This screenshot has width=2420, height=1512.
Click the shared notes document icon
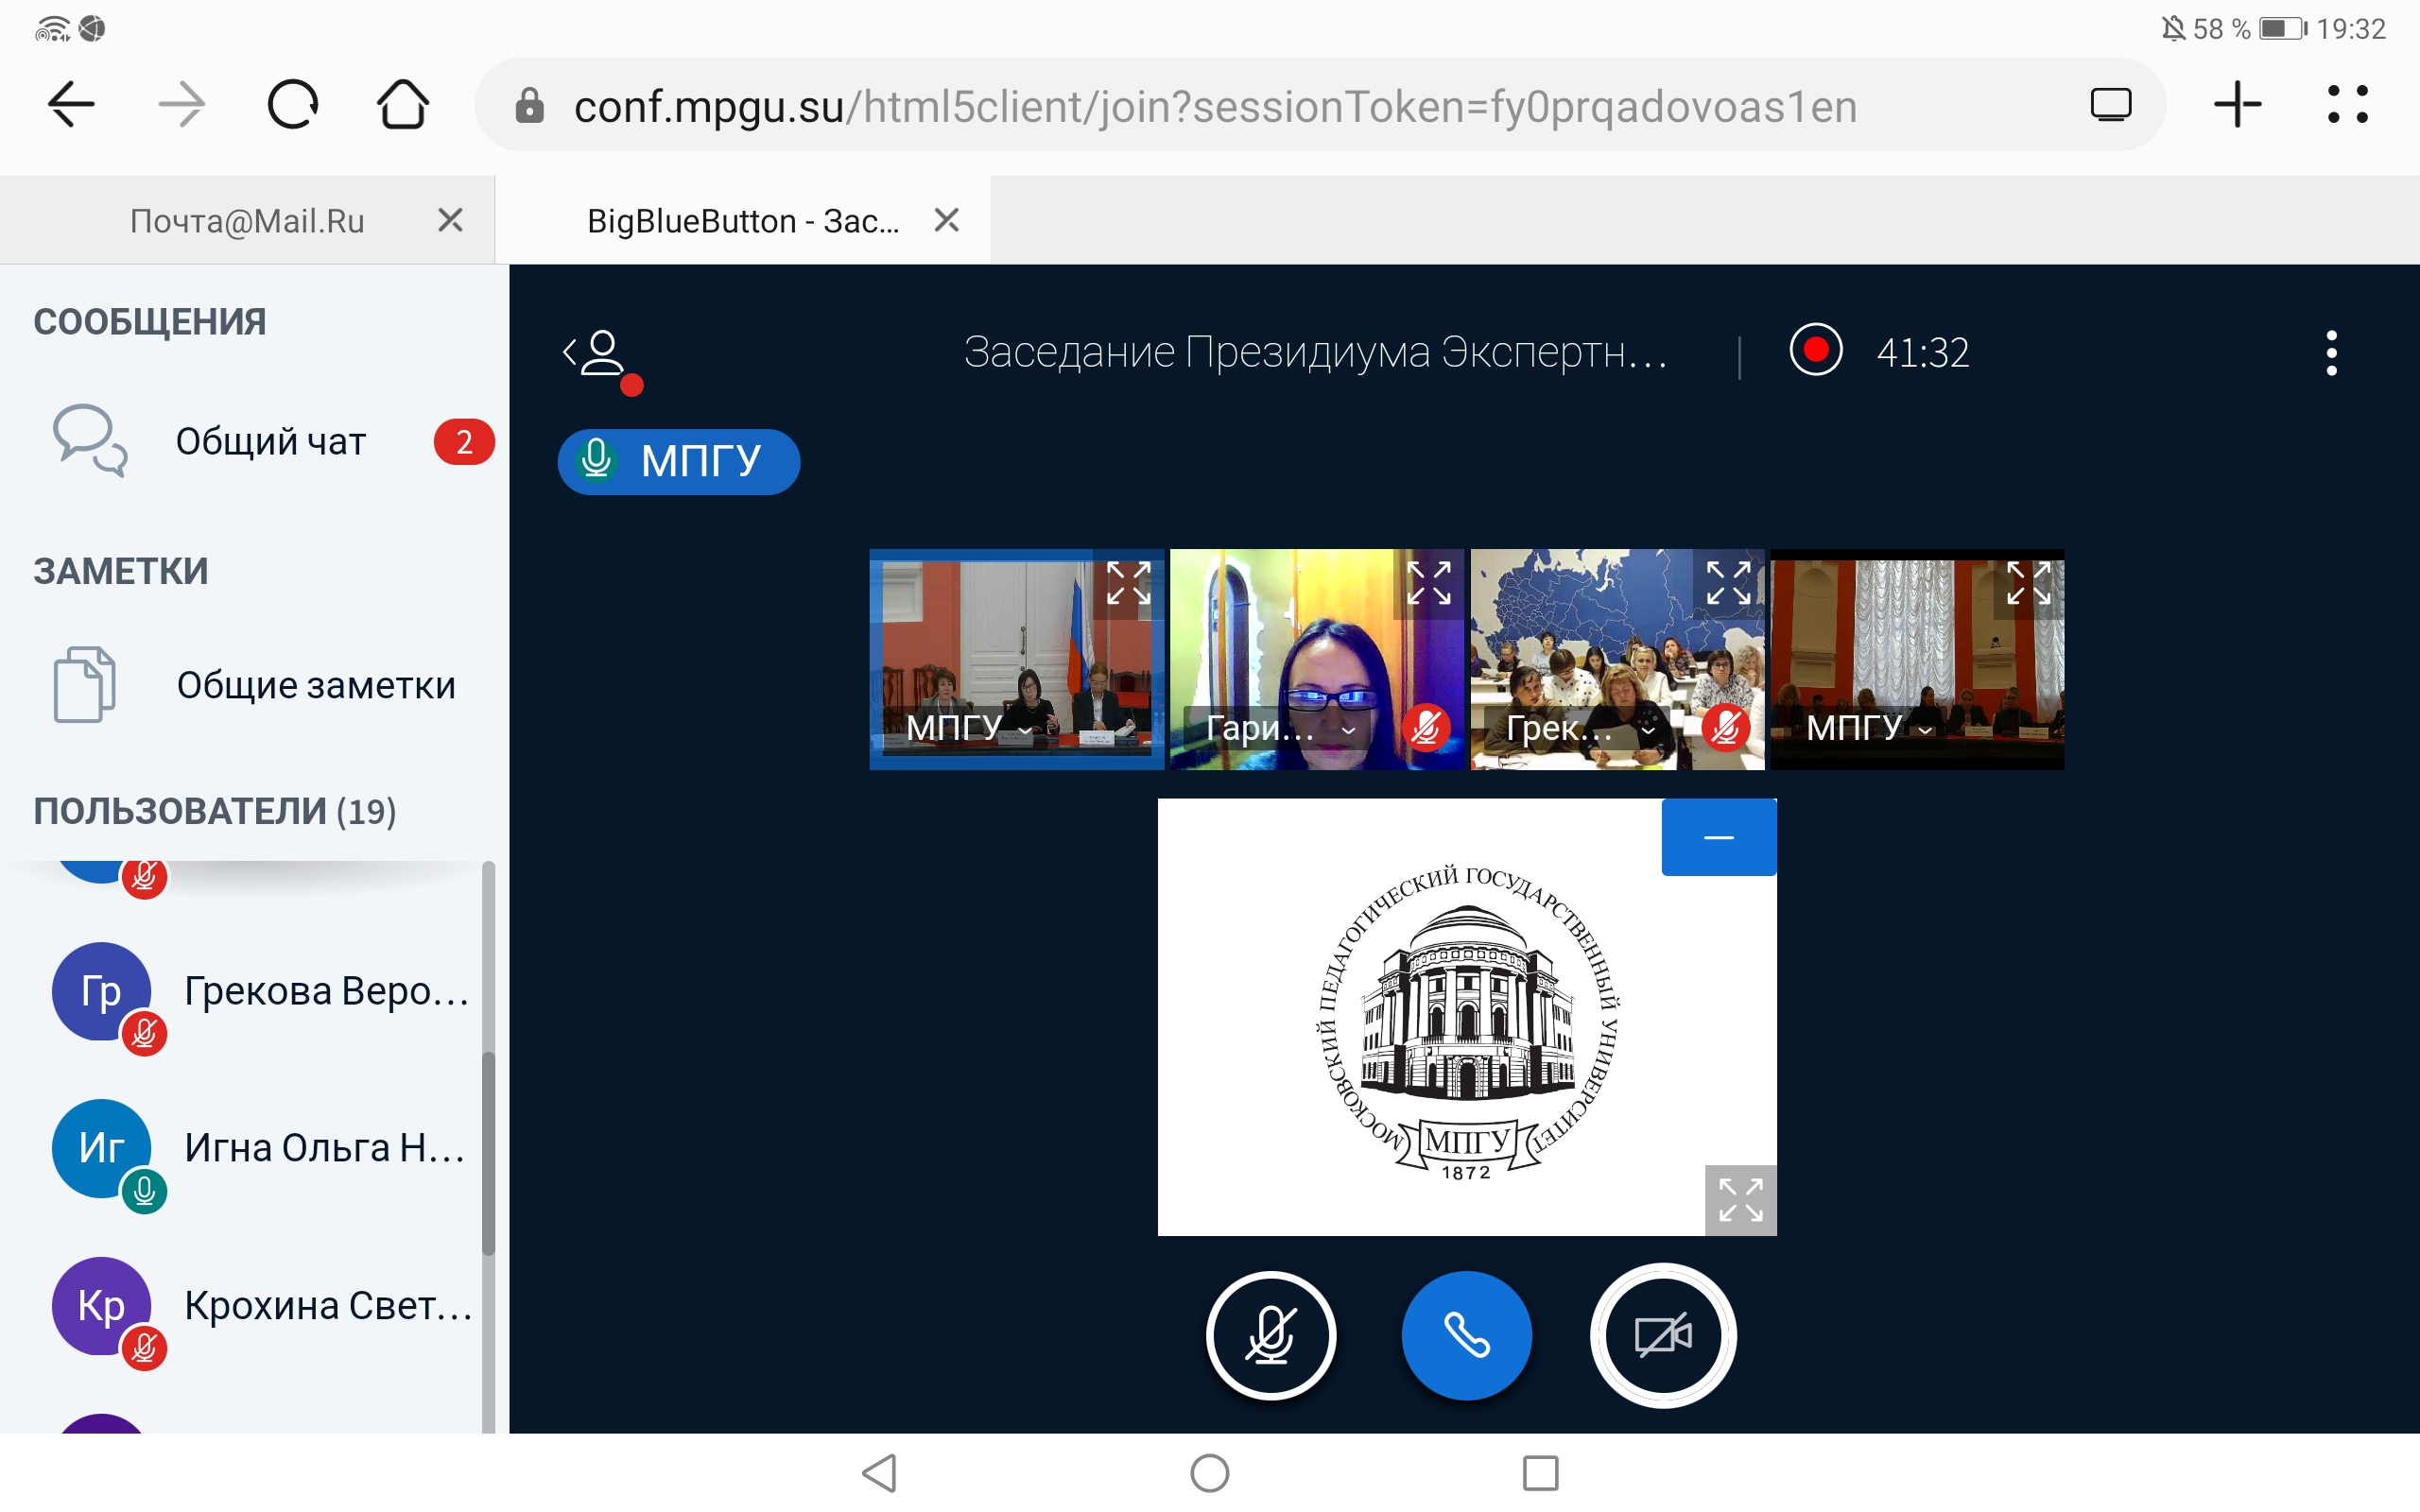click(x=84, y=684)
